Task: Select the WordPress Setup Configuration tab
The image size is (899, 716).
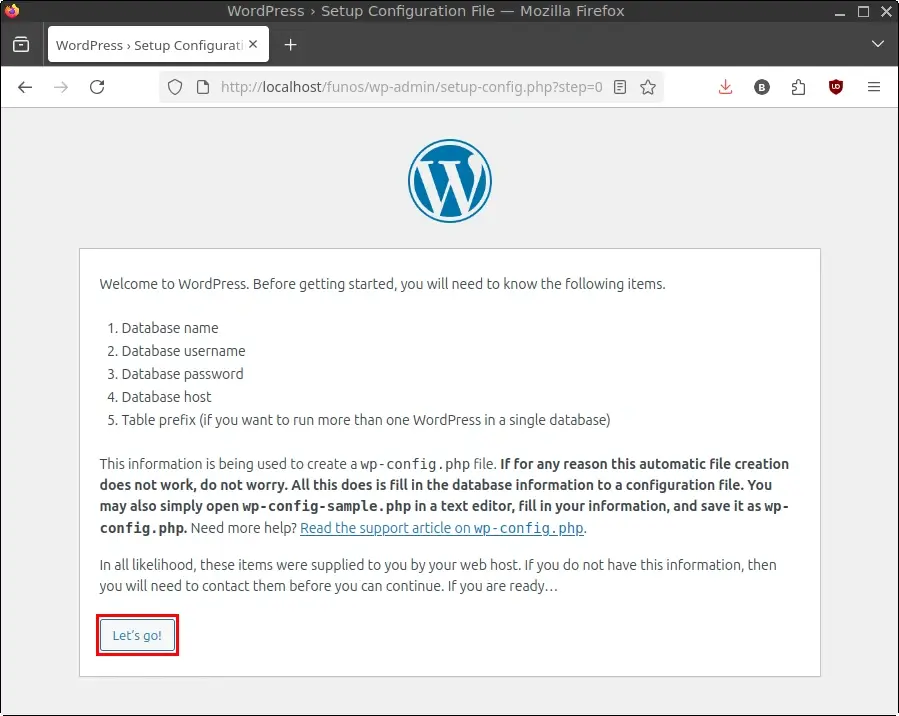Action: pos(158,44)
